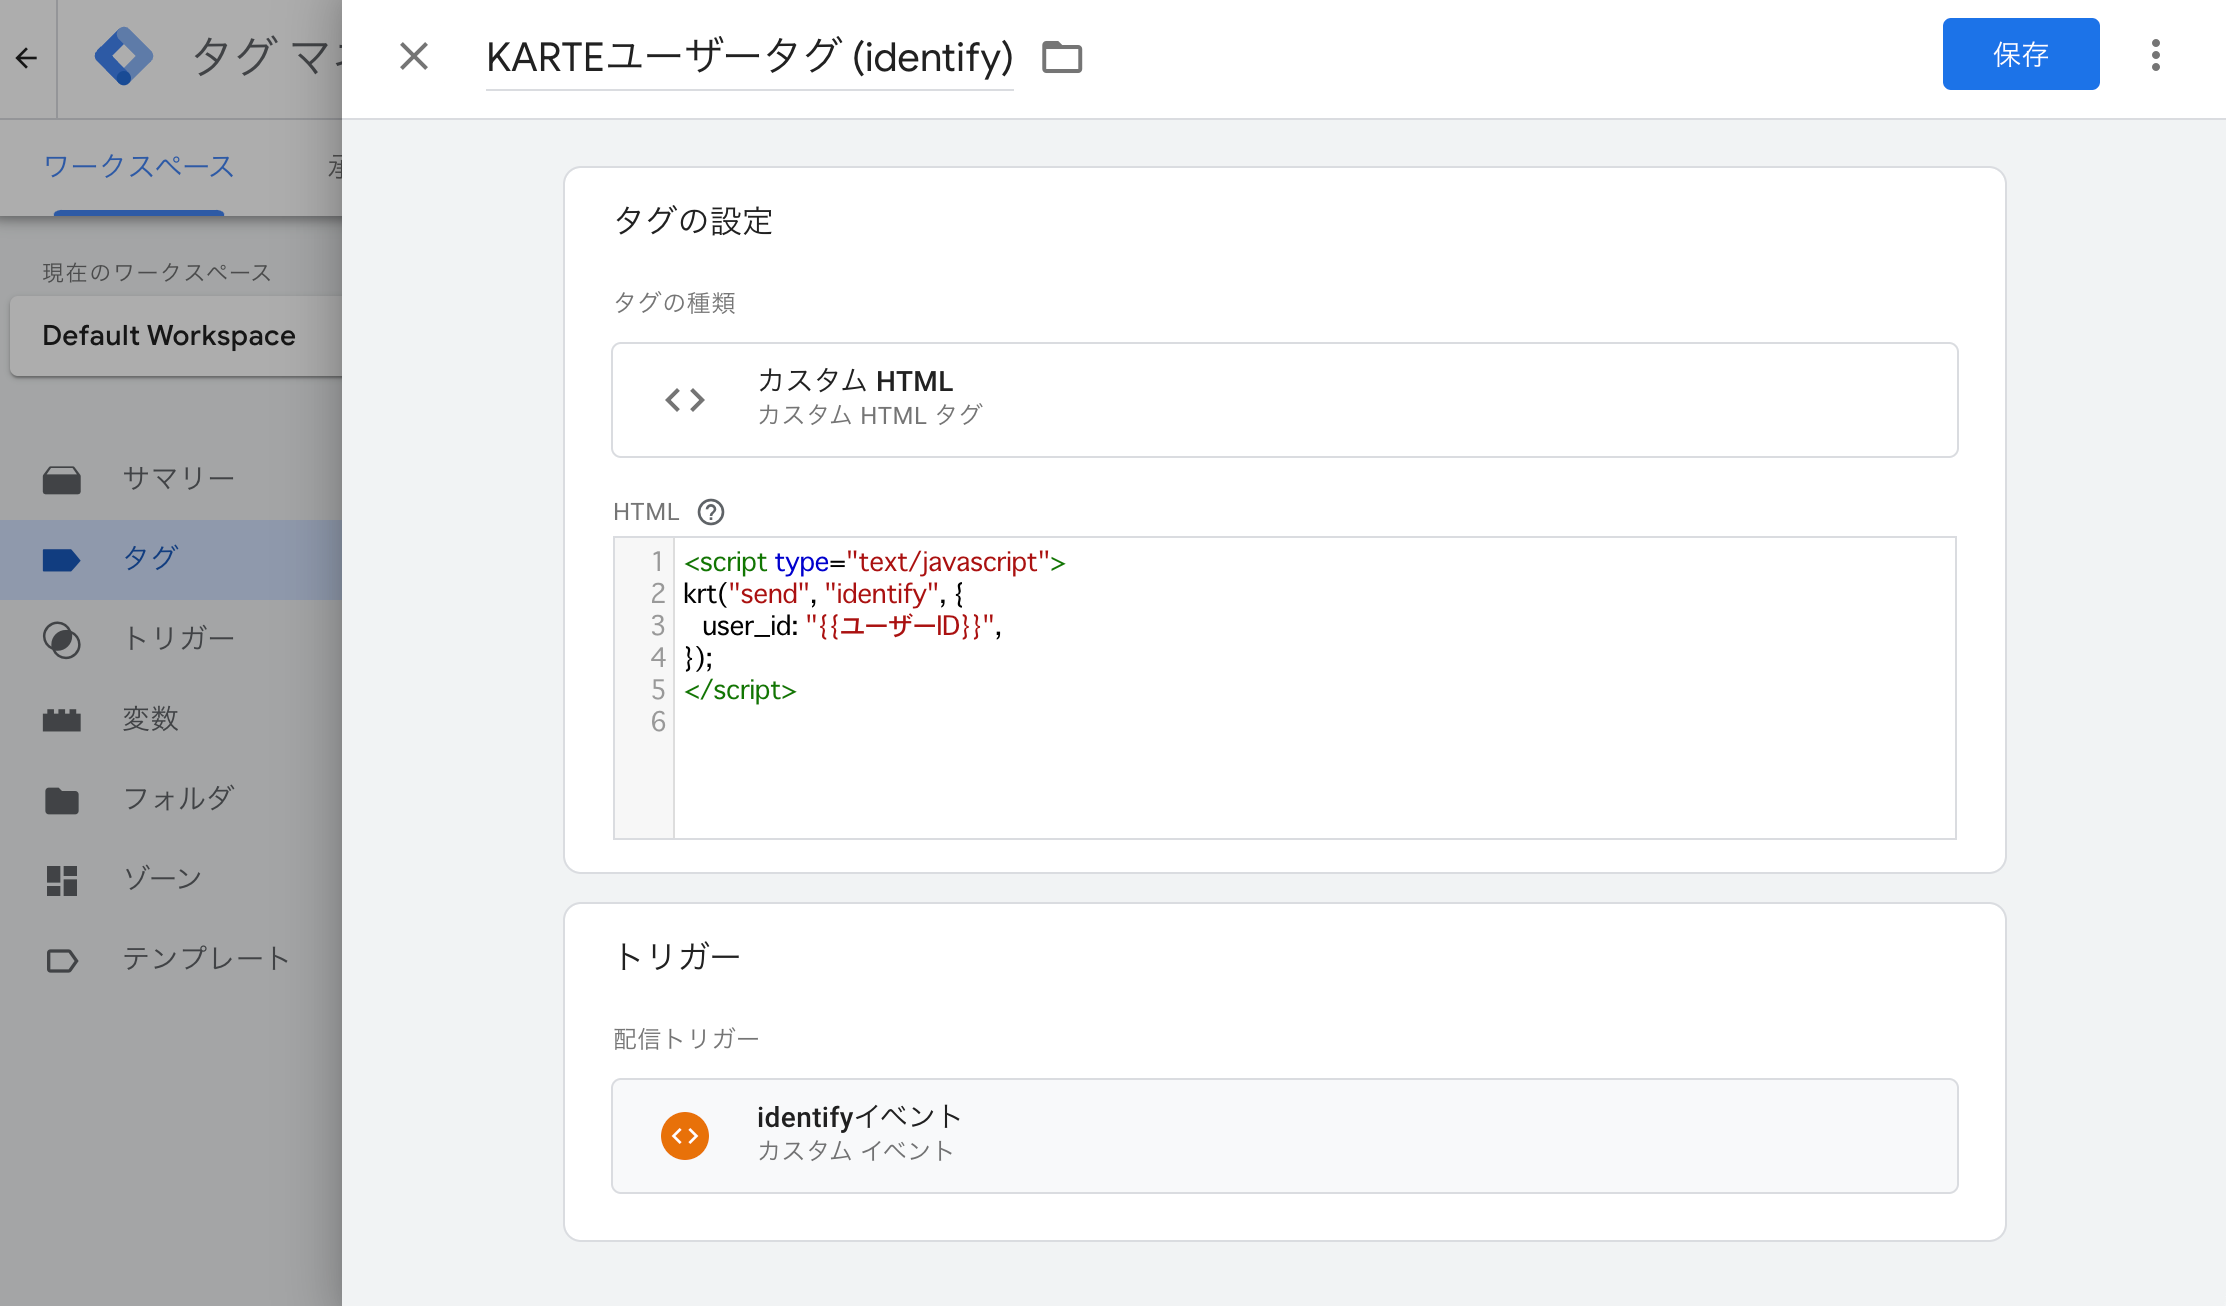2226x1306 pixels.
Task: Click the フォルダ folder icon in the sidebar
Action: click(62, 800)
